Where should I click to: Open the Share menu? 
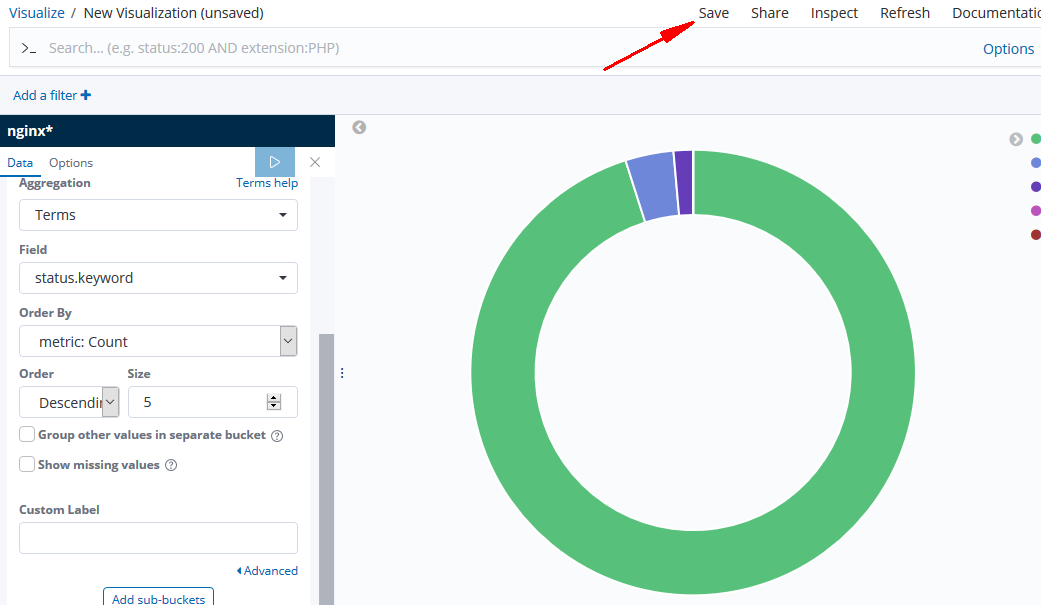769,13
